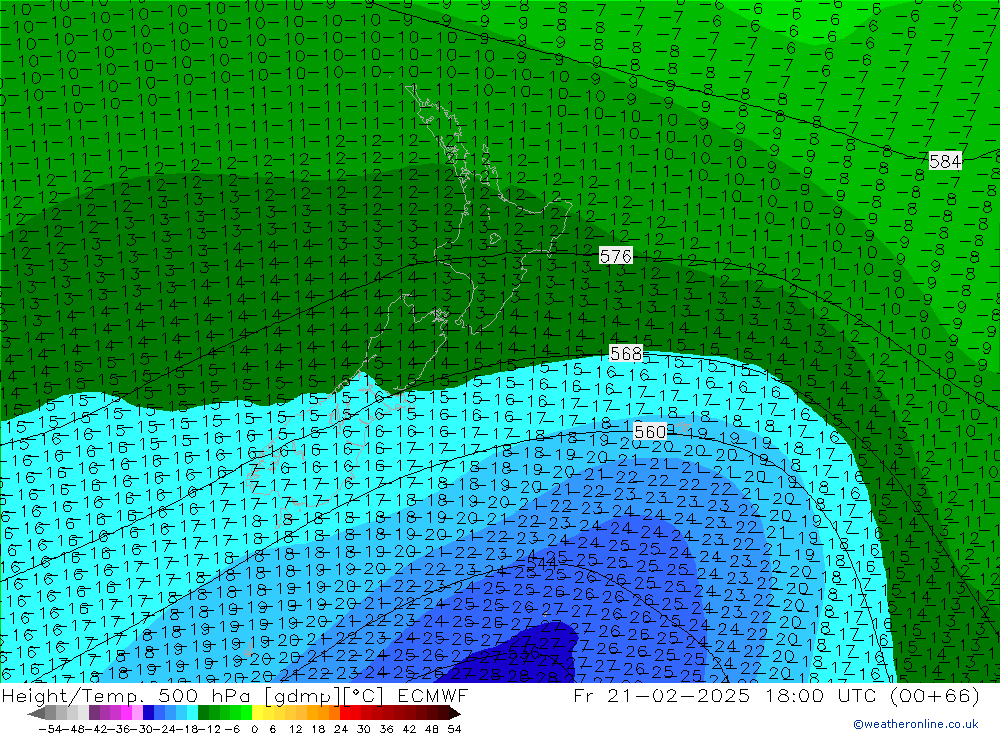The width and height of the screenshot is (1000, 733).
Task: Pick the bright red swatch above legend value 24
Action: pyautogui.click(x=346, y=713)
